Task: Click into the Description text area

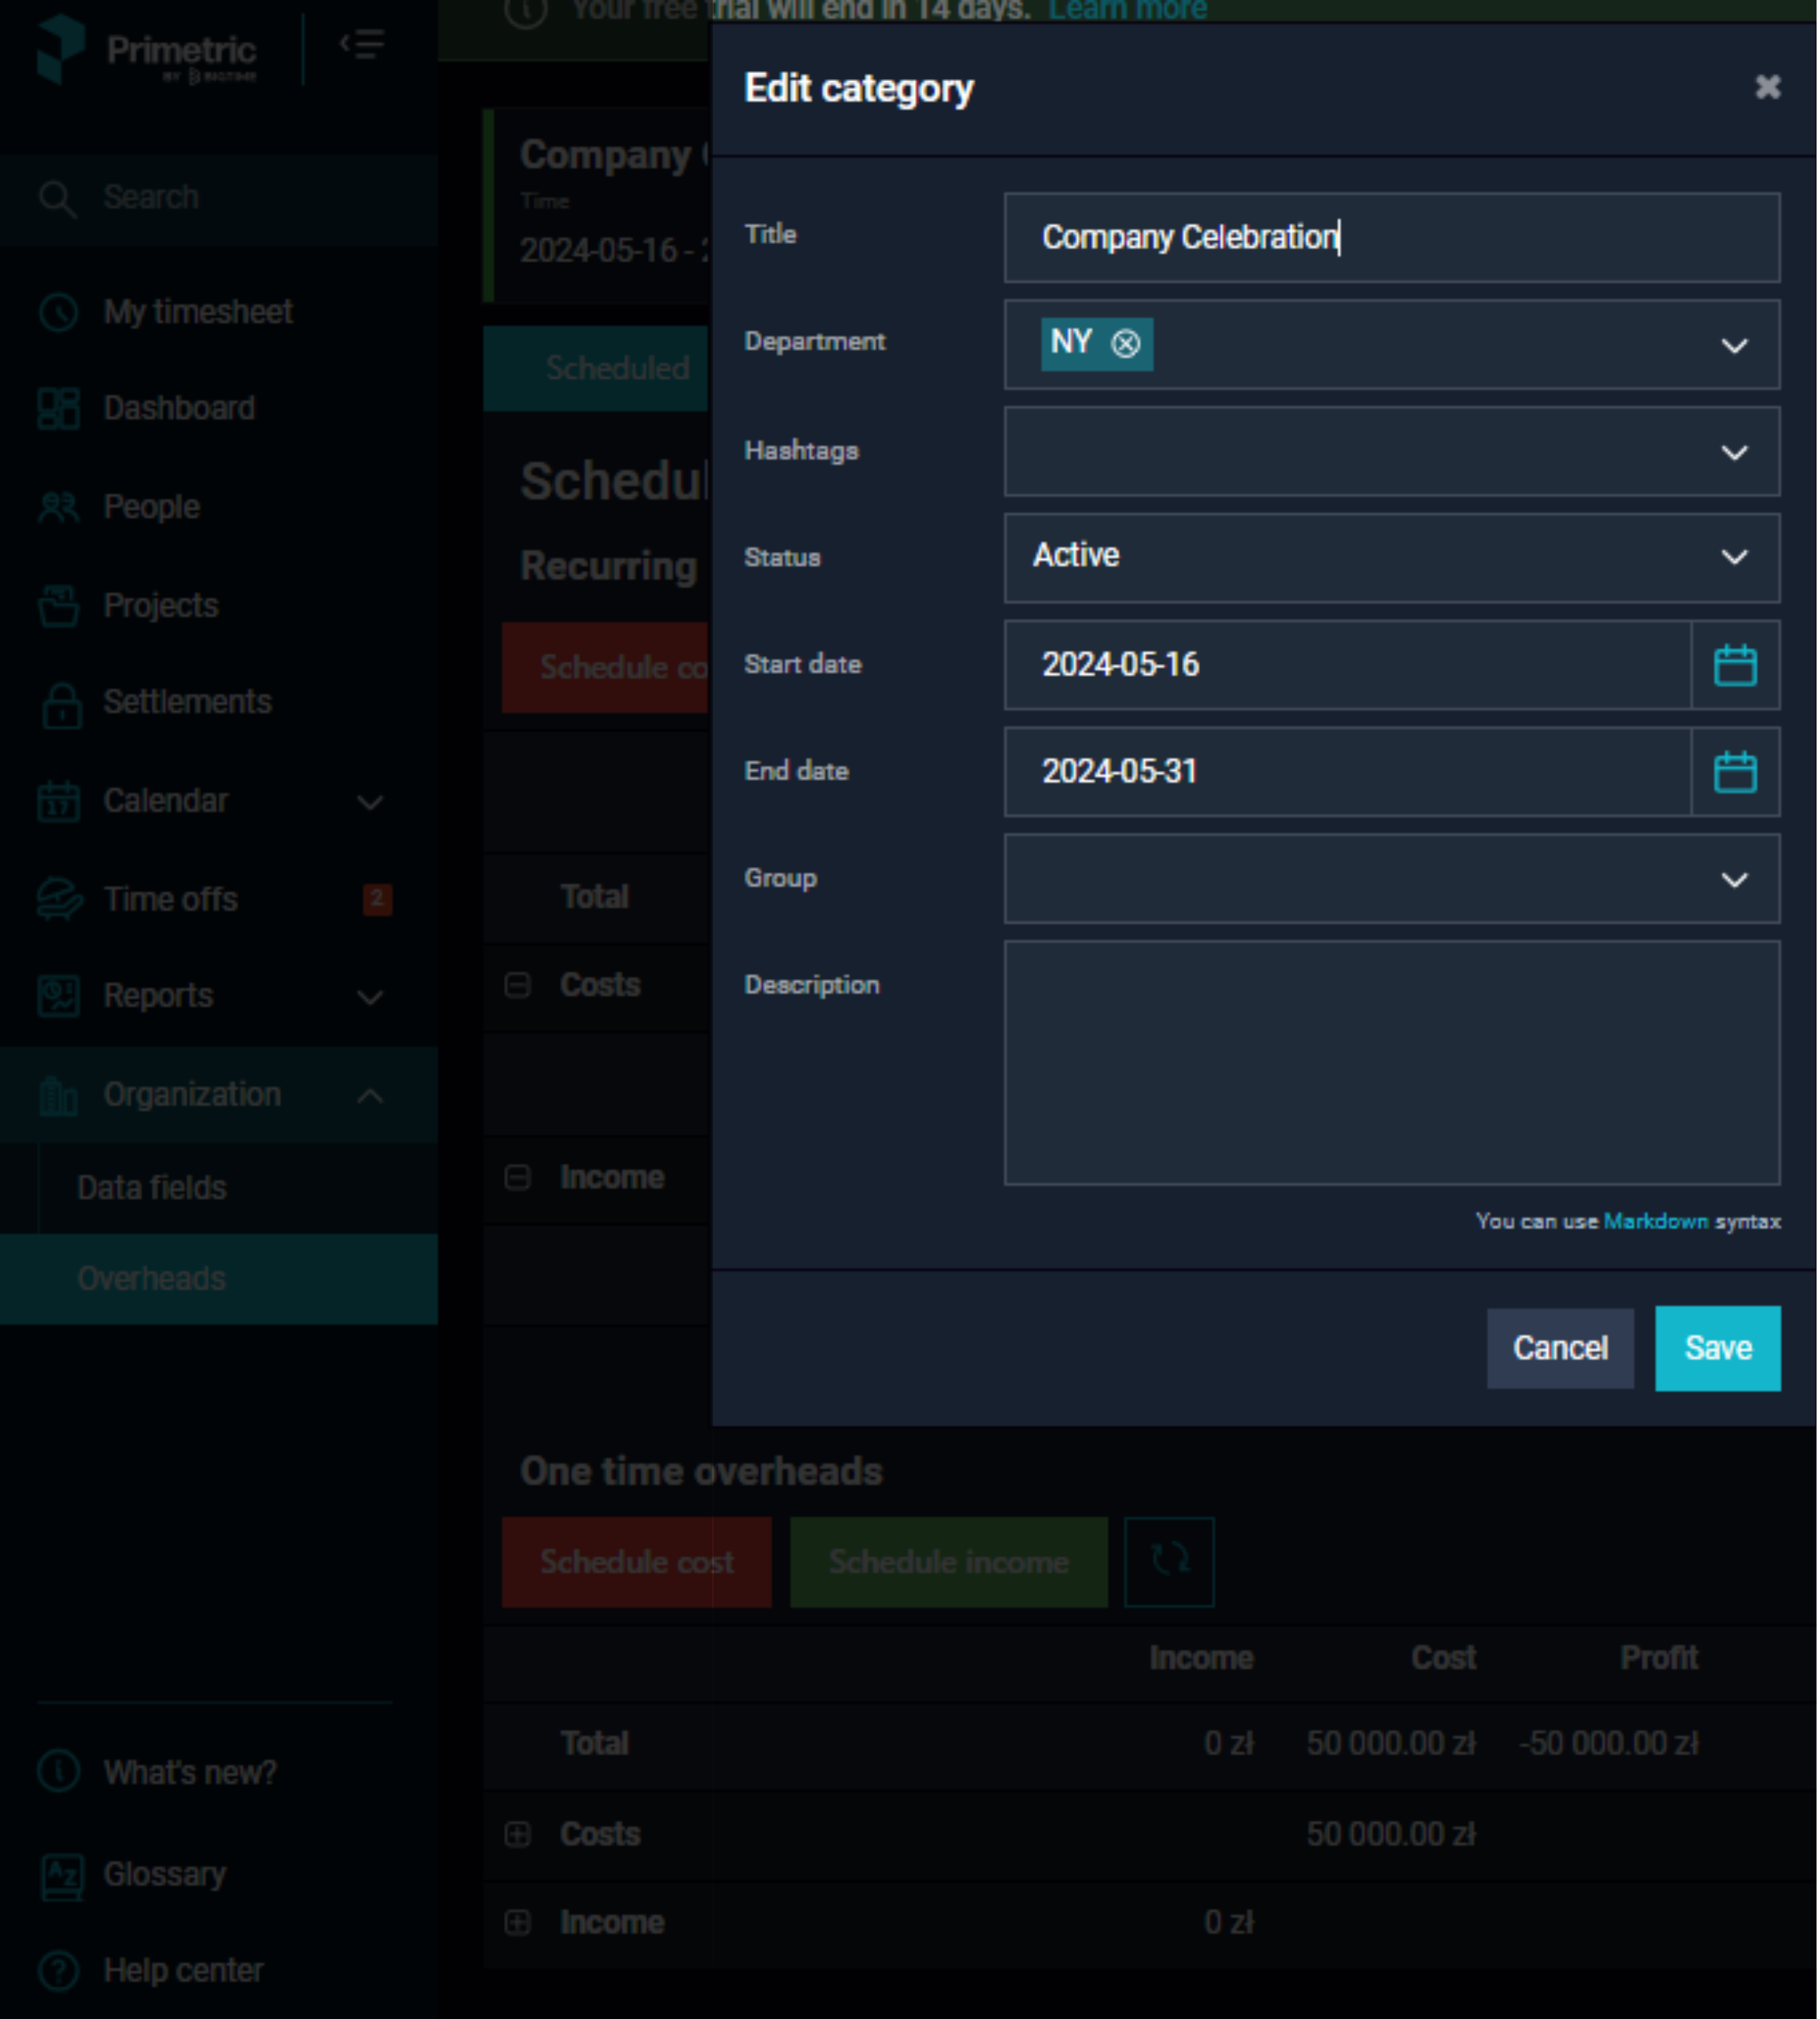Action: coord(1391,1063)
